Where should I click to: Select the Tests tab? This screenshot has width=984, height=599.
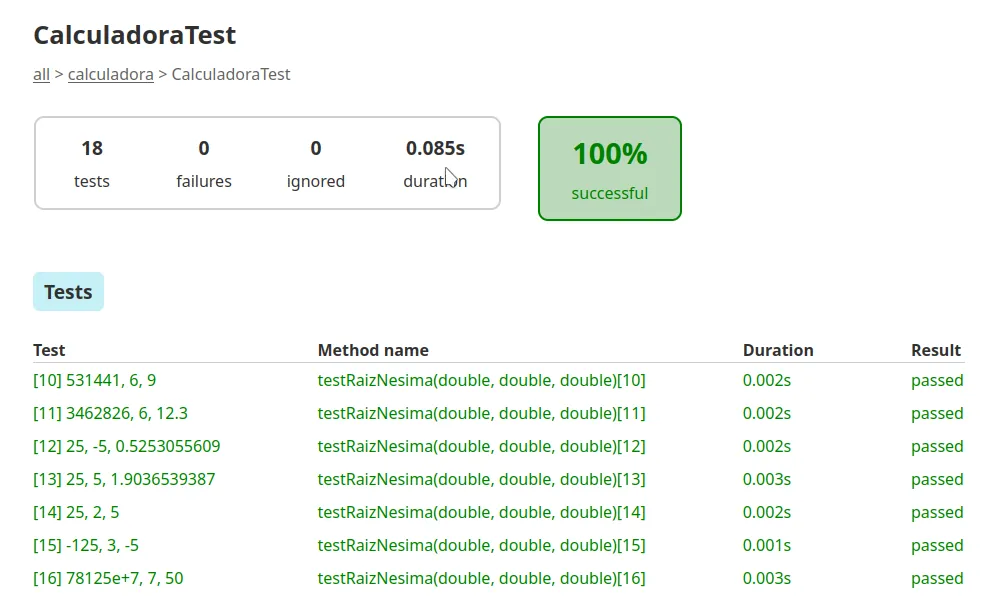[x=68, y=292]
